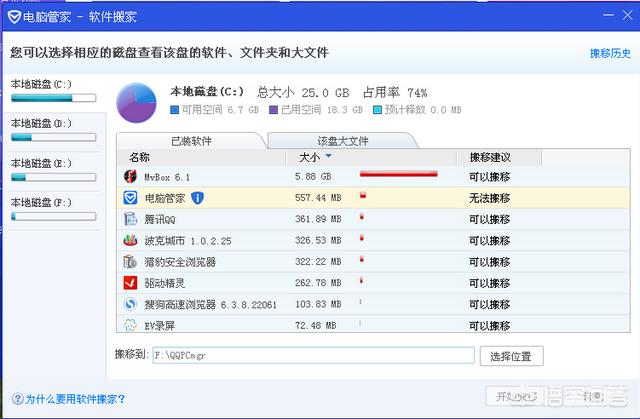Select 搜狗高速浏览器 6.3.8.22061 name
Viewport: 640px width, 419px height.
pyautogui.click(x=211, y=304)
